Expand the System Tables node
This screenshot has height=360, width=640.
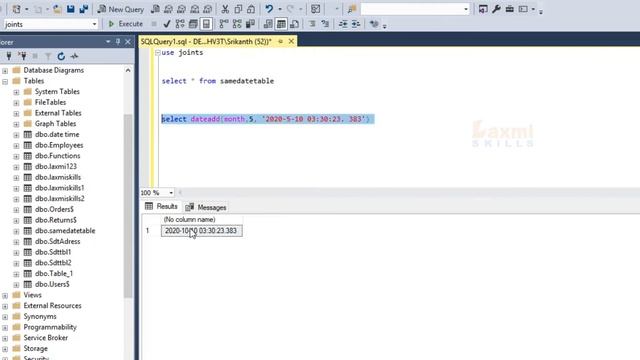pos(16,92)
